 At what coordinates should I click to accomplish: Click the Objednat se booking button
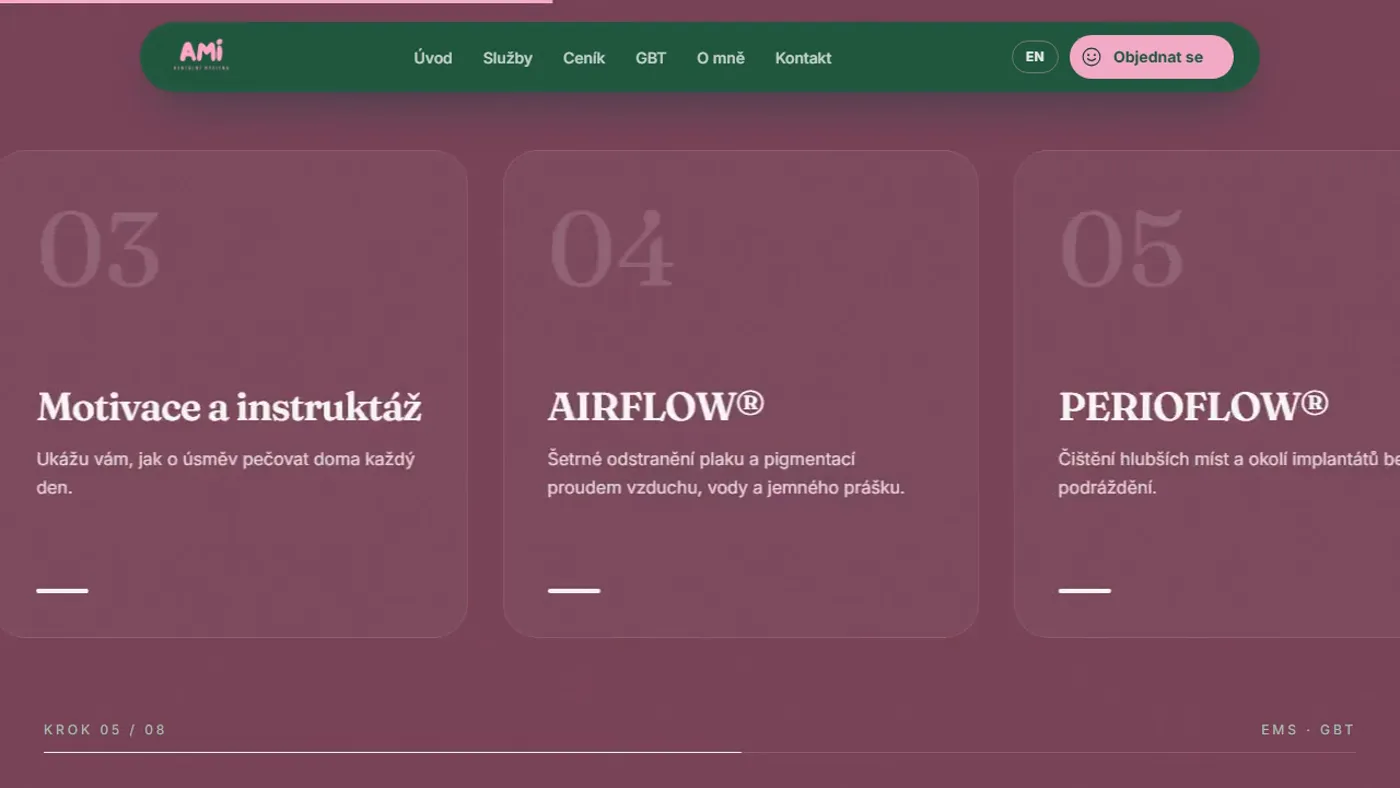(1151, 57)
